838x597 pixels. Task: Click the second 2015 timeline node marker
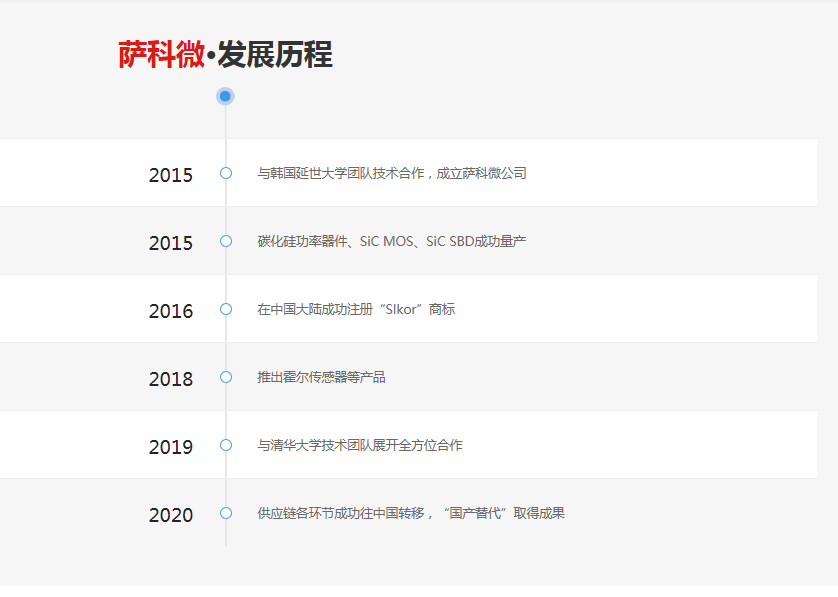pos(224,240)
